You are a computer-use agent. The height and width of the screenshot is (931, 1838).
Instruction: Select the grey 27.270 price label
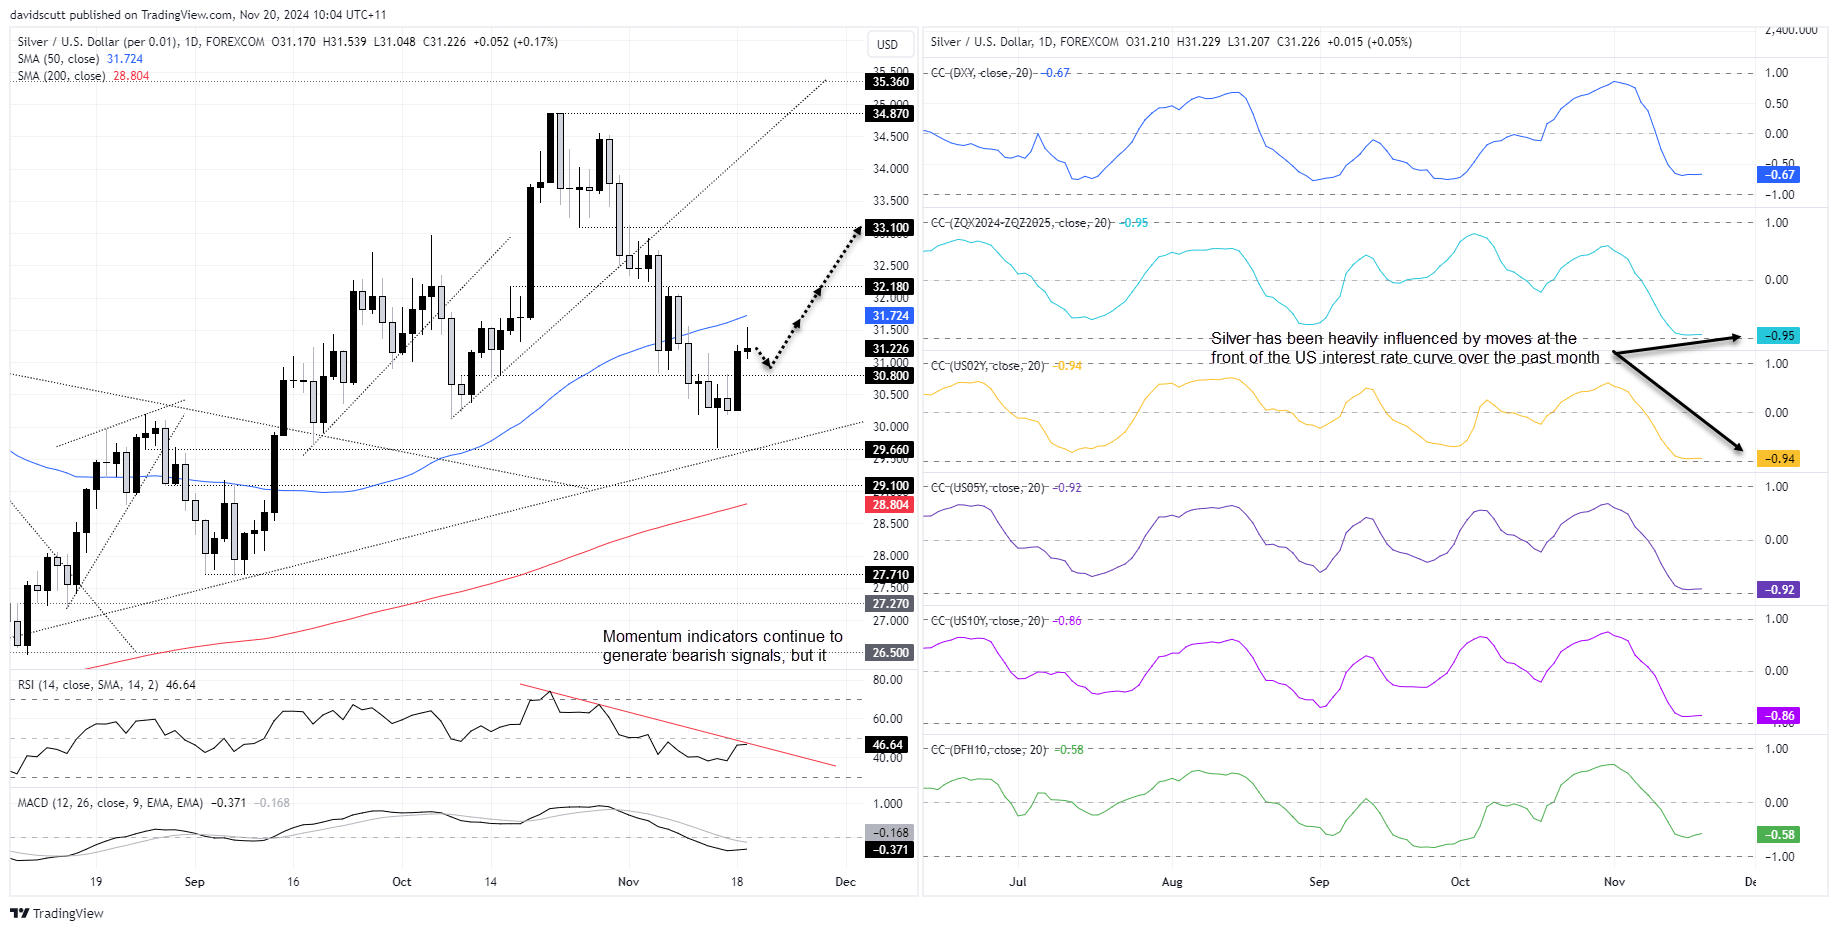coord(890,604)
